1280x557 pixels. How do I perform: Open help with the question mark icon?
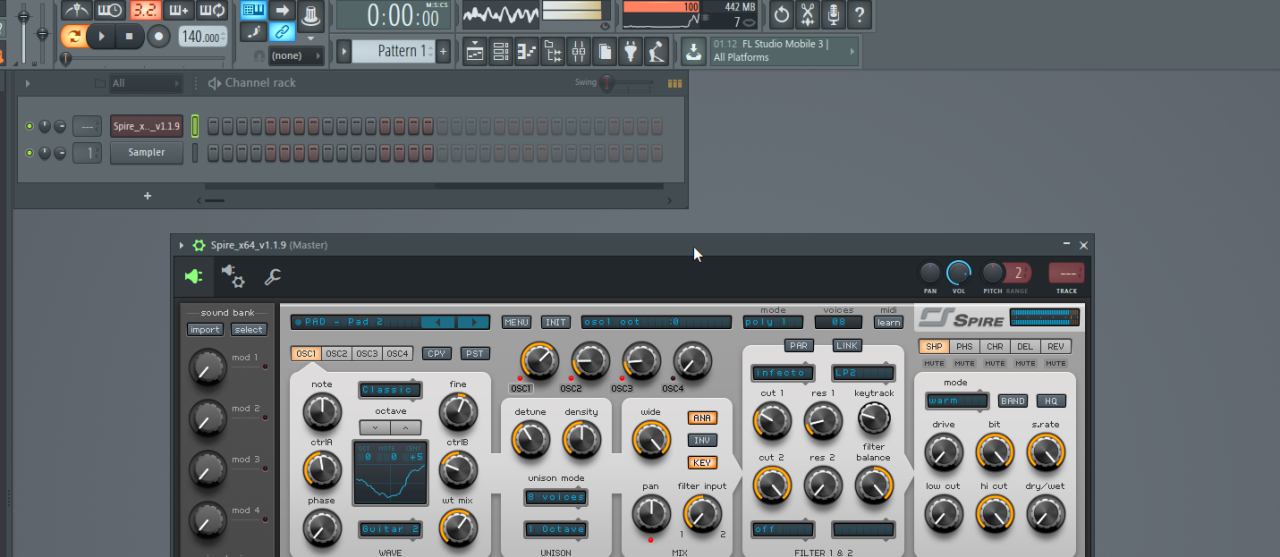(x=860, y=14)
